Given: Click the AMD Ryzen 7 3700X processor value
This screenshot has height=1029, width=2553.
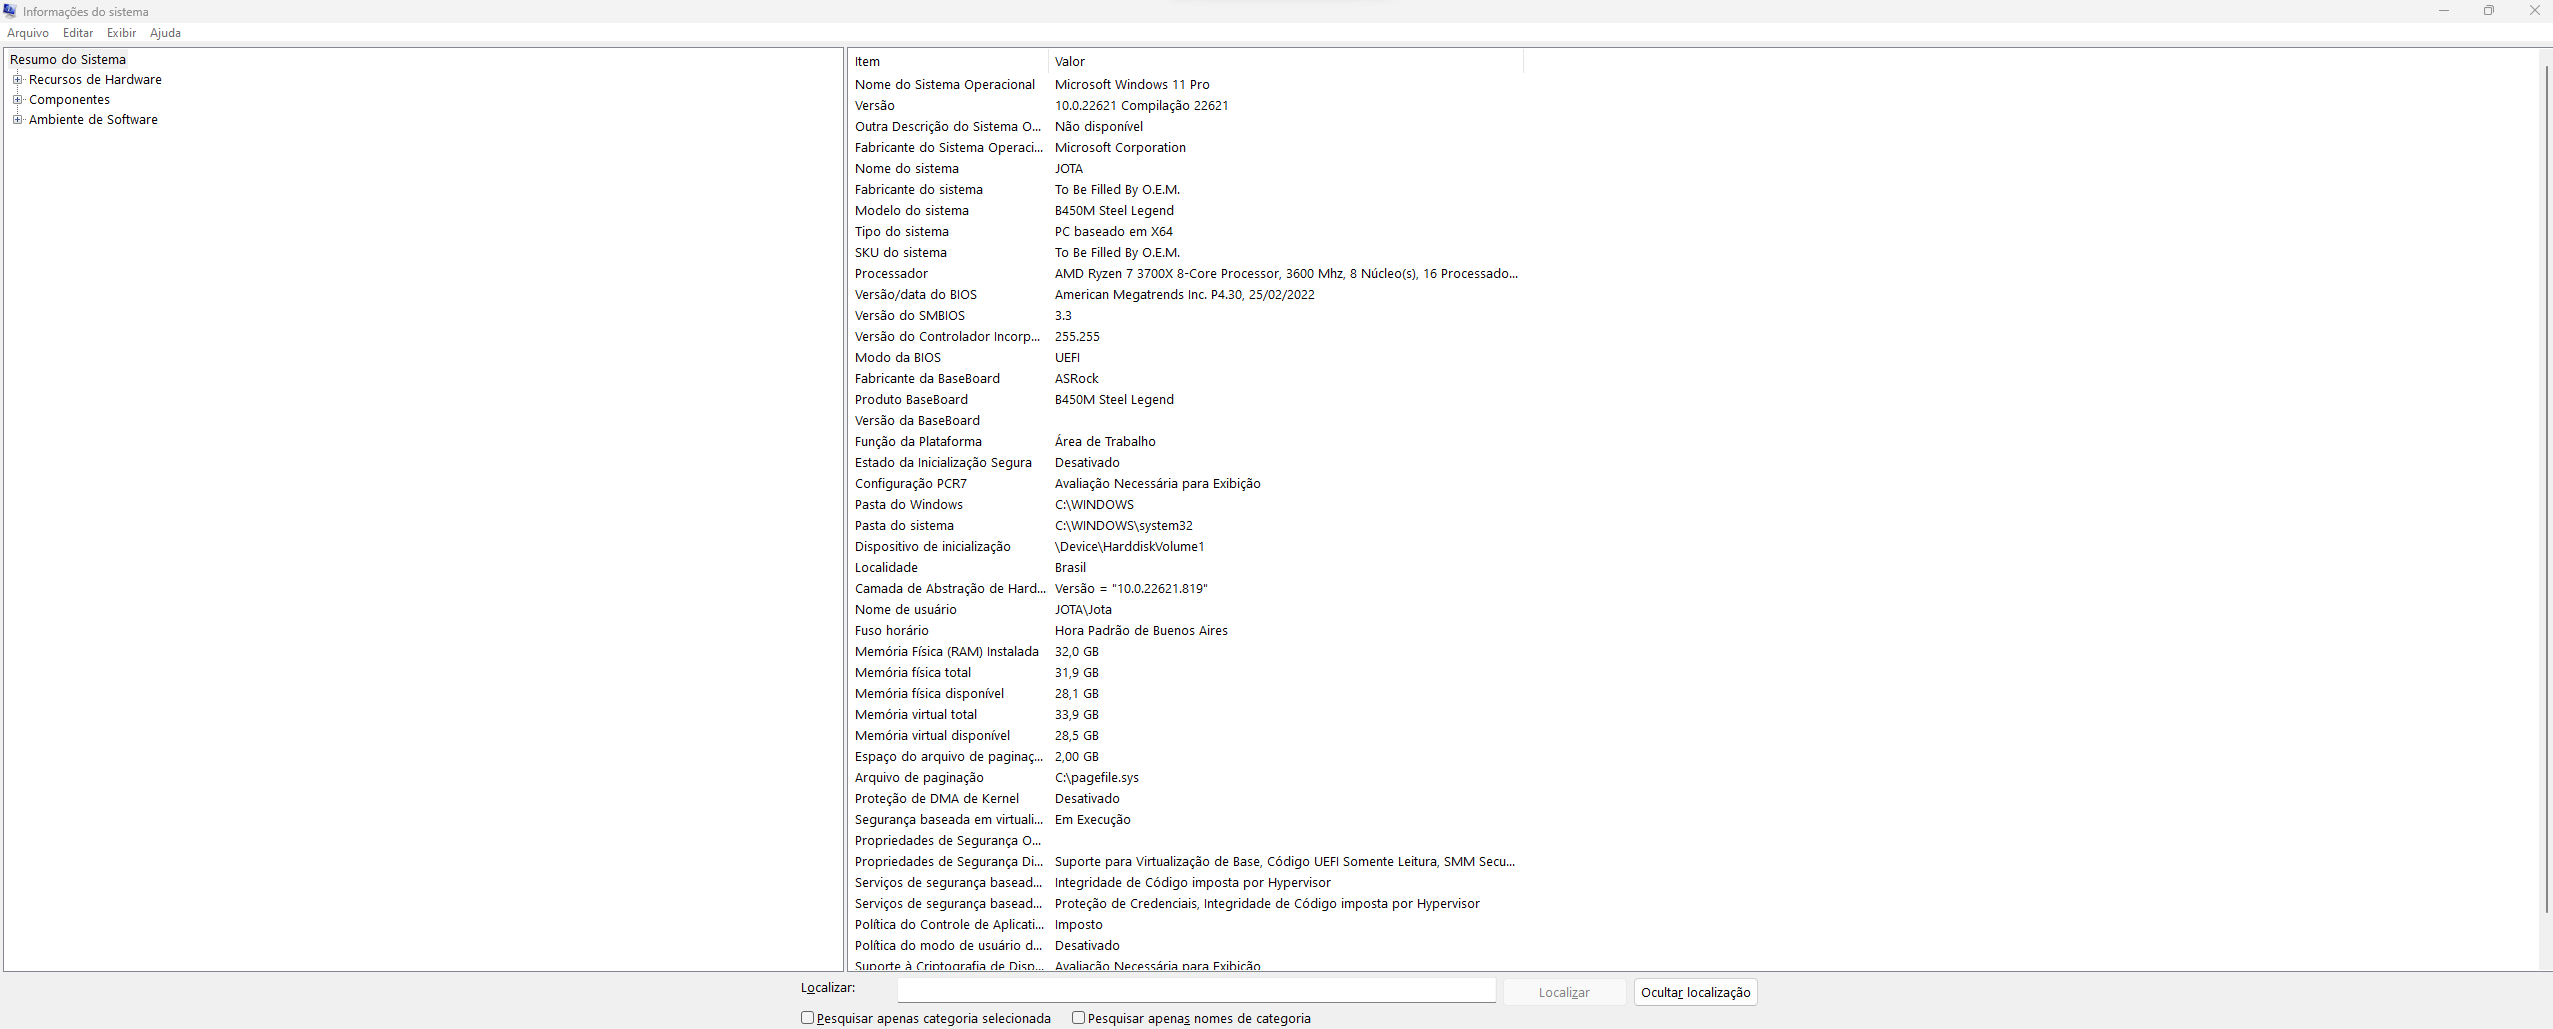Looking at the screenshot, I should [x=1286, y=273].
